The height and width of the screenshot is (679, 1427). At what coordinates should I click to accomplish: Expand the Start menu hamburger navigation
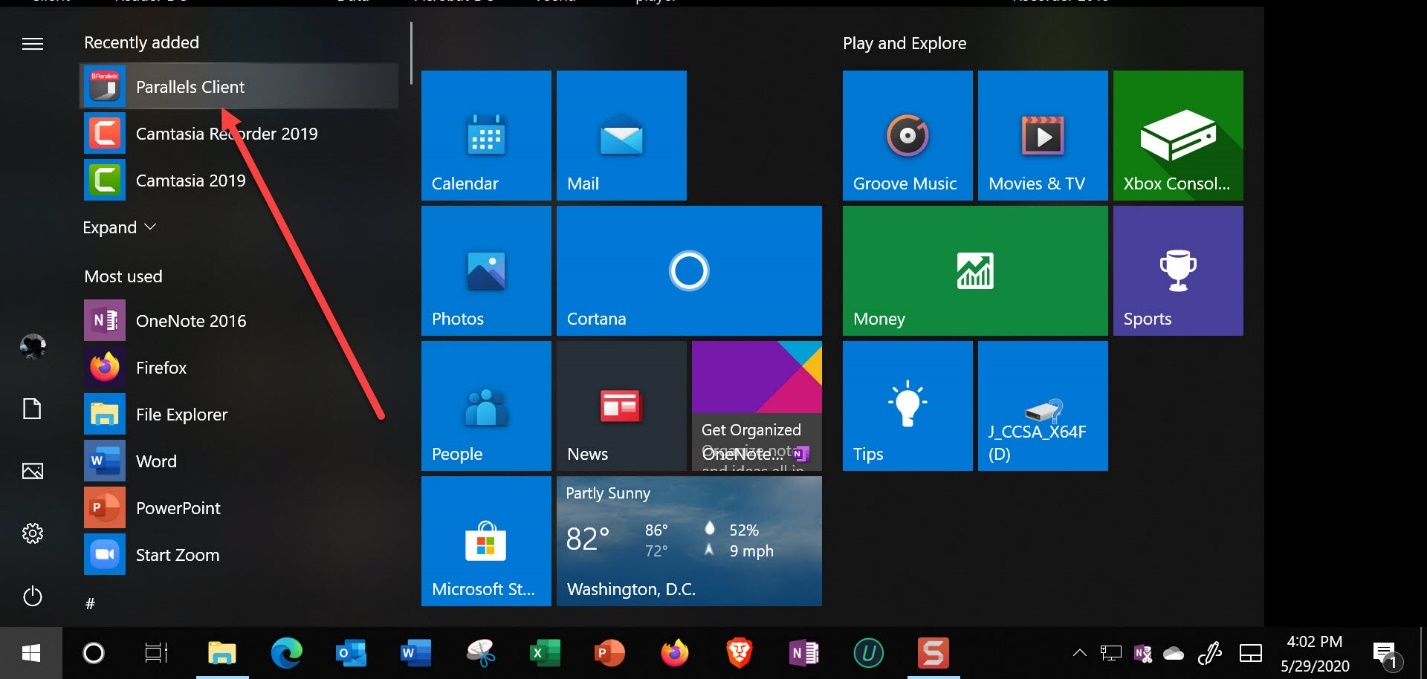click(x=32, y=44)
